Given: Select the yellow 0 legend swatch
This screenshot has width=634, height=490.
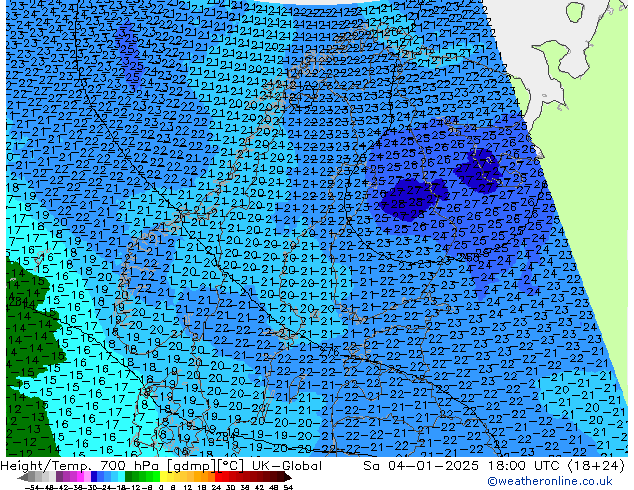Looking at the screenshot, I should pyautogui.click(x=163, y=476).
